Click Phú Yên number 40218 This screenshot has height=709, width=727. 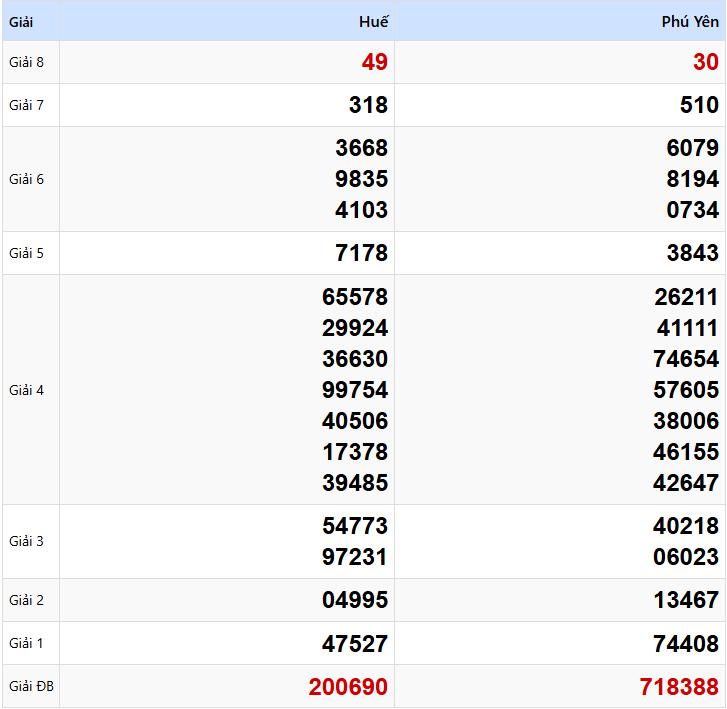click(x=686, y=526)
